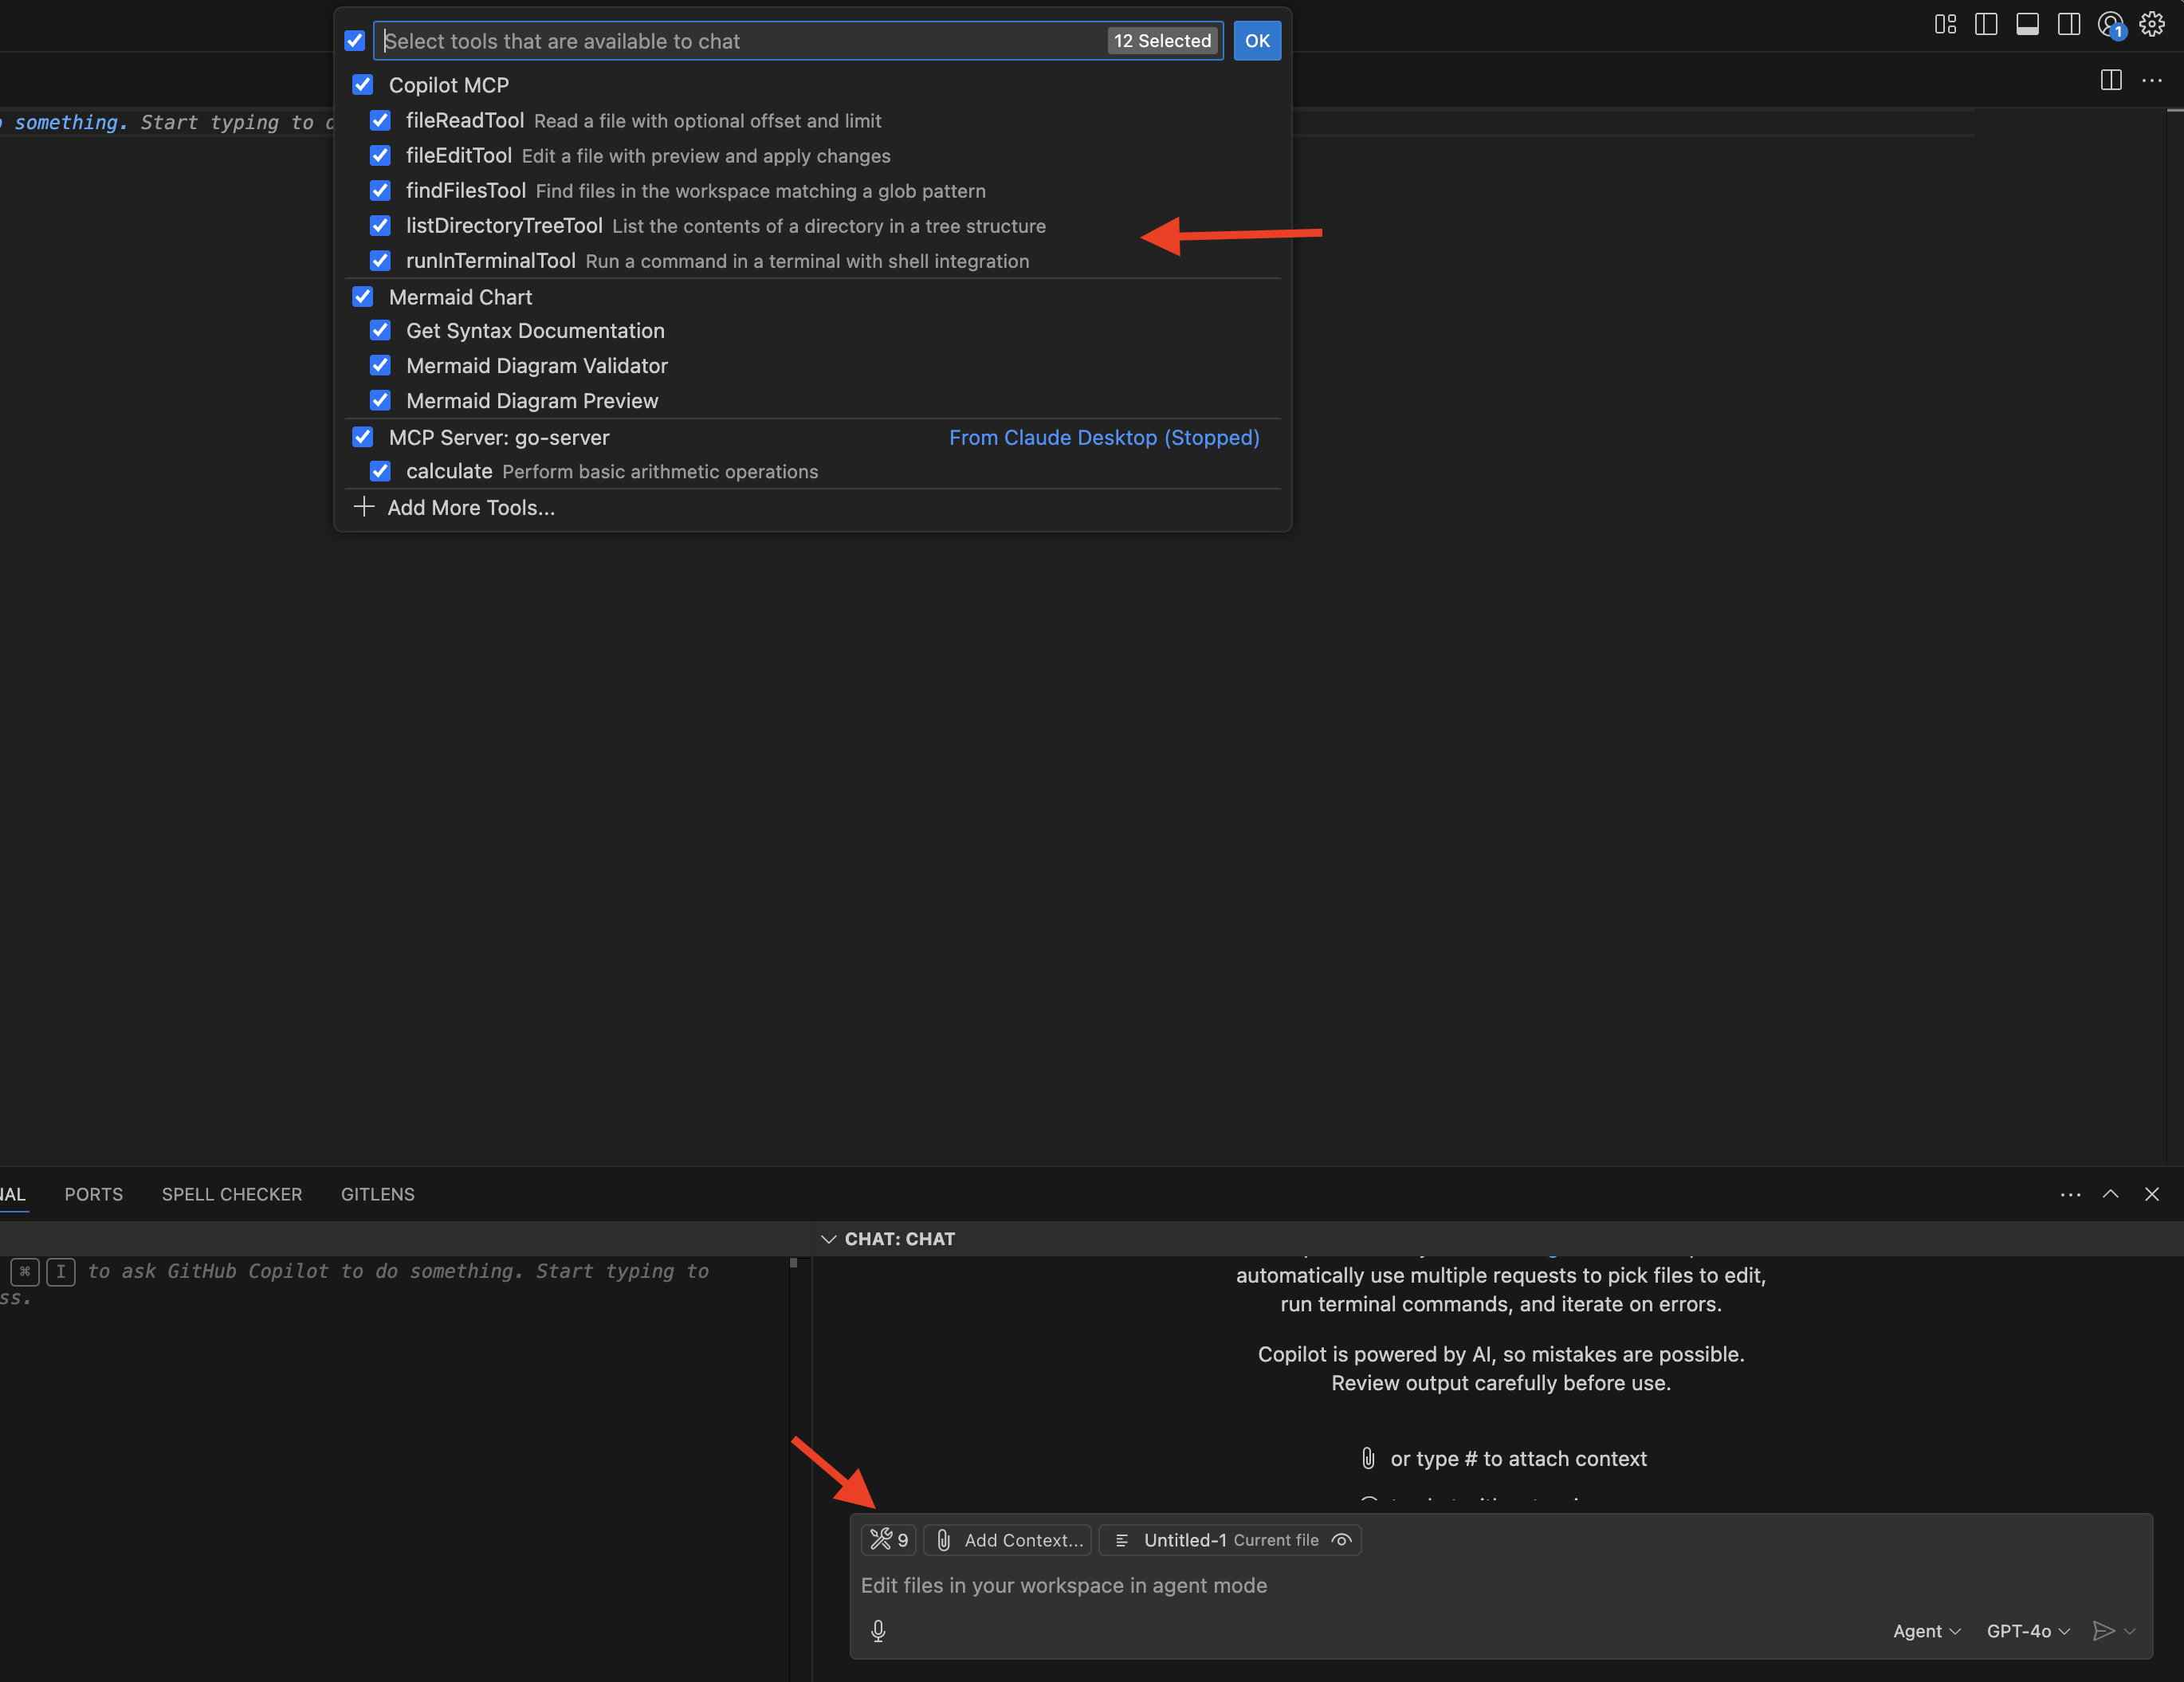Open the tools picker showing 9
The width and height of the screenshot is (2184, 1682).
pos(888,1540)
